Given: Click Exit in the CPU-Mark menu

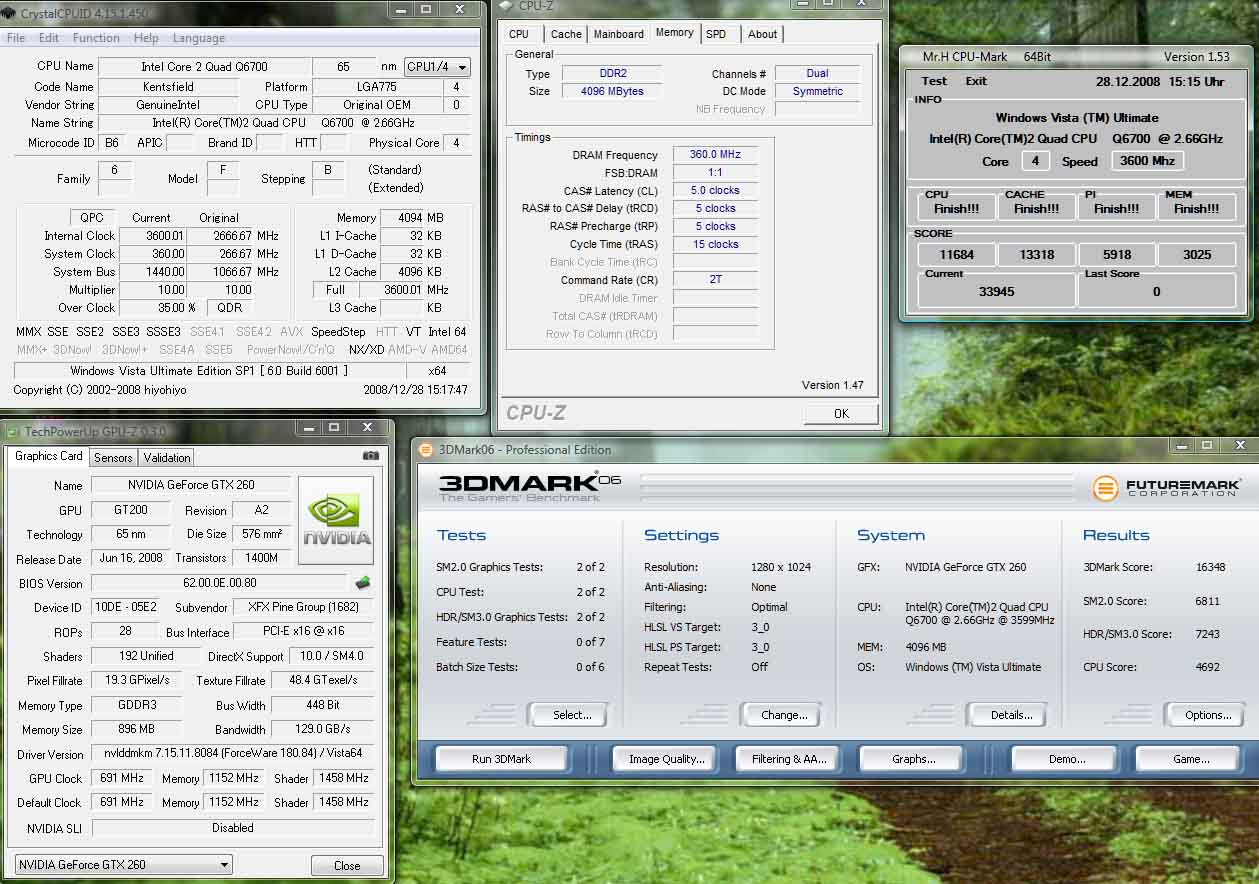Looking at the screenshot, I should [976, 81].
